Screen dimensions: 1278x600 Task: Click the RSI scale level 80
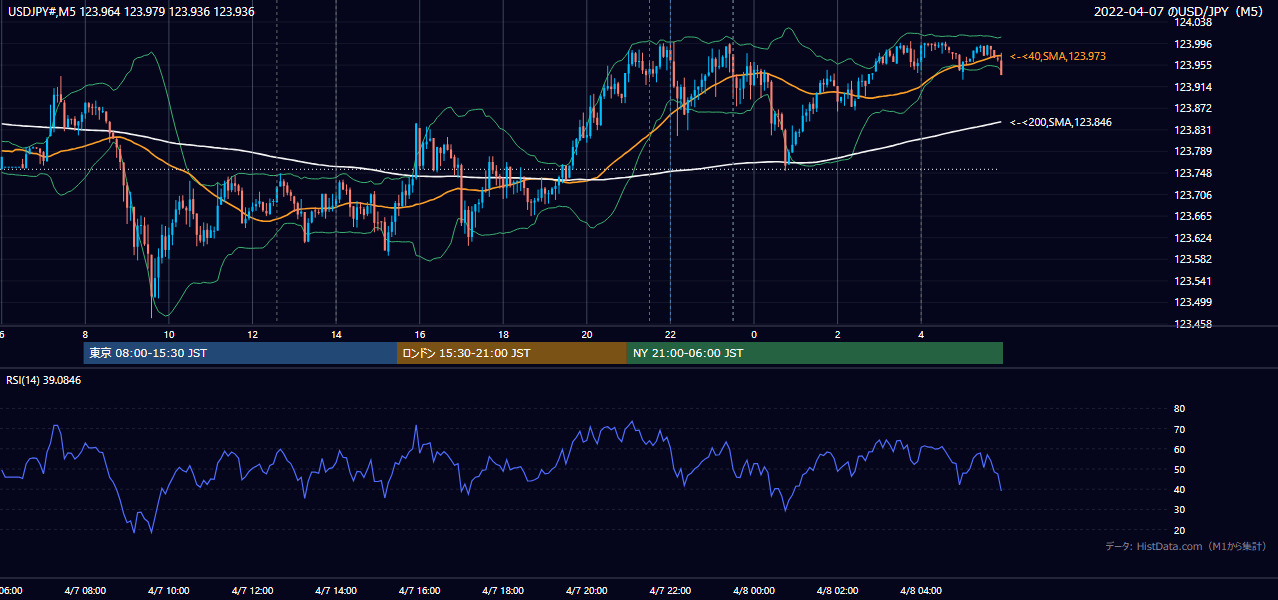click(x=1179, y=409)
